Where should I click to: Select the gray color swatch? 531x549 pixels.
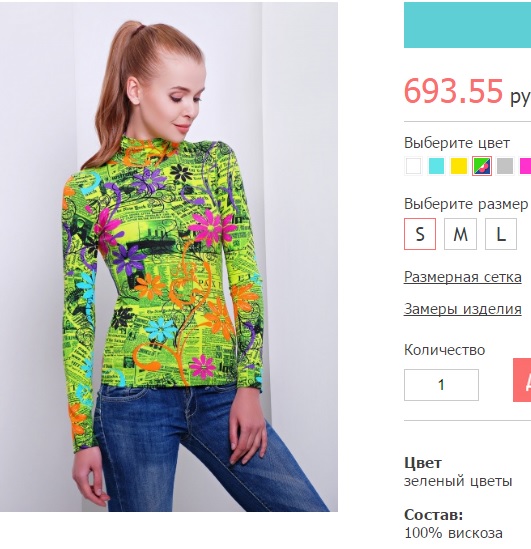(x=505, y=166)
